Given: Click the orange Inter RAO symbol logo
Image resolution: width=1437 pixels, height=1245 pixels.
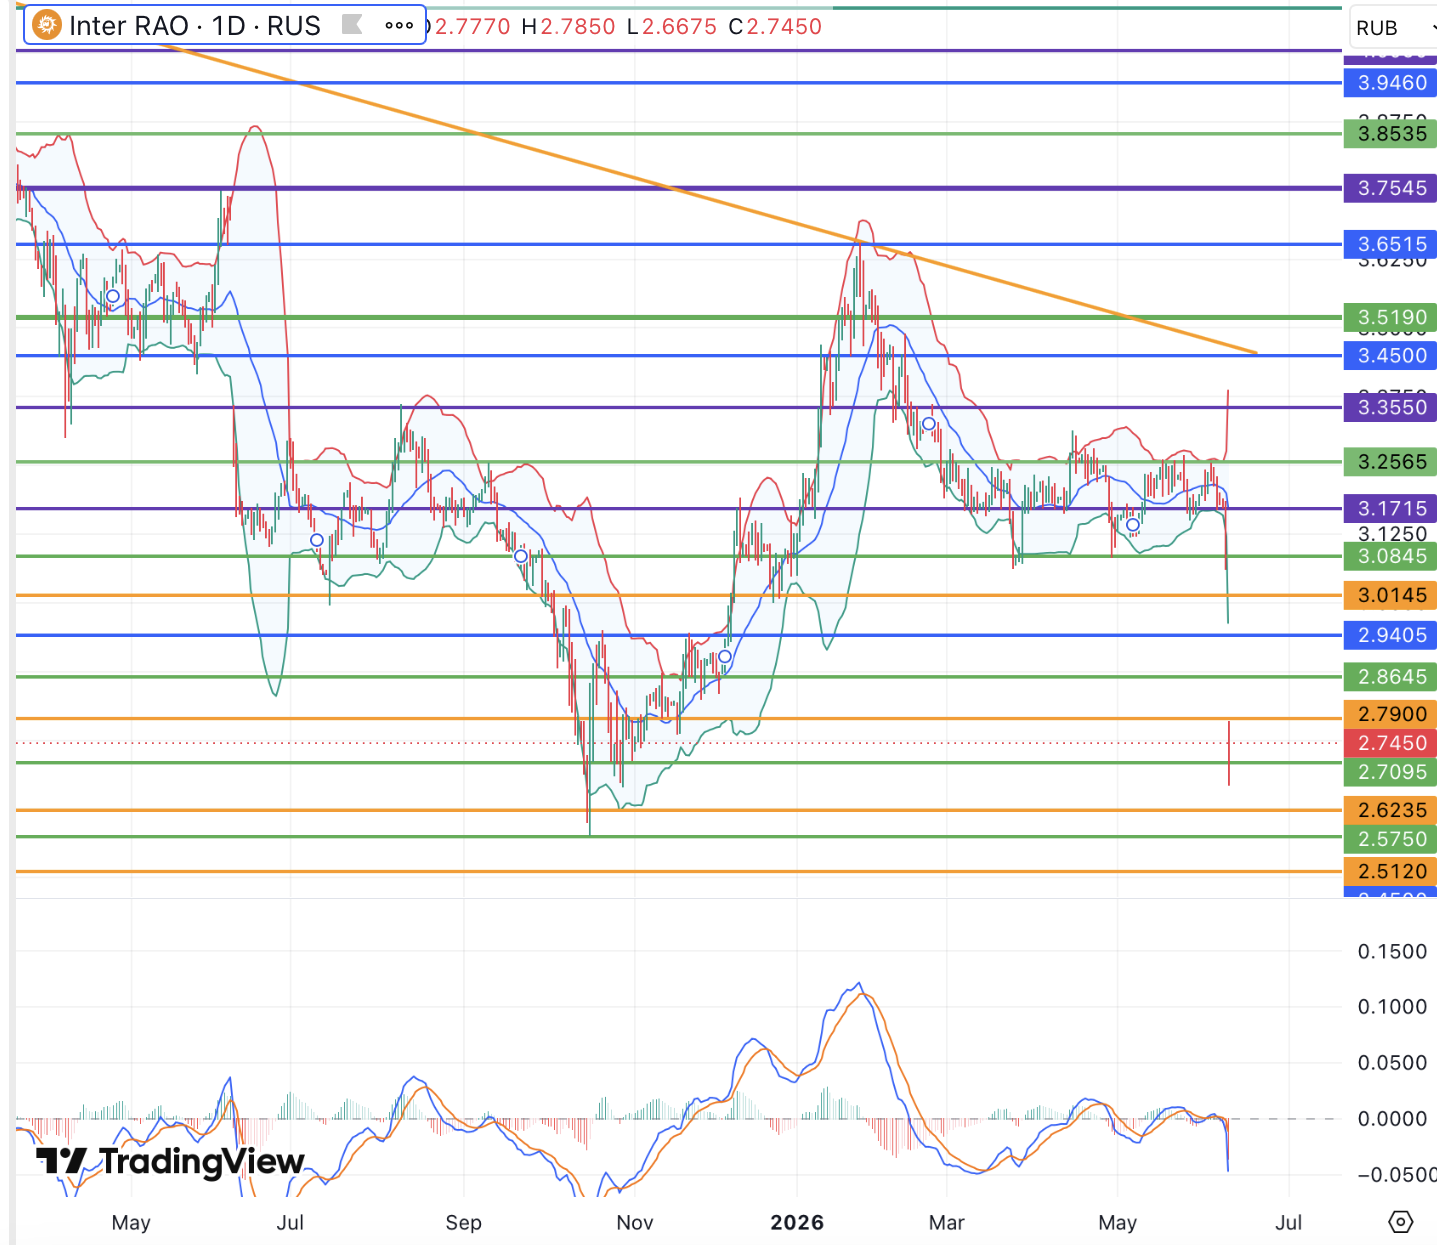Looking at the screenshot, I should coord(46,25).
